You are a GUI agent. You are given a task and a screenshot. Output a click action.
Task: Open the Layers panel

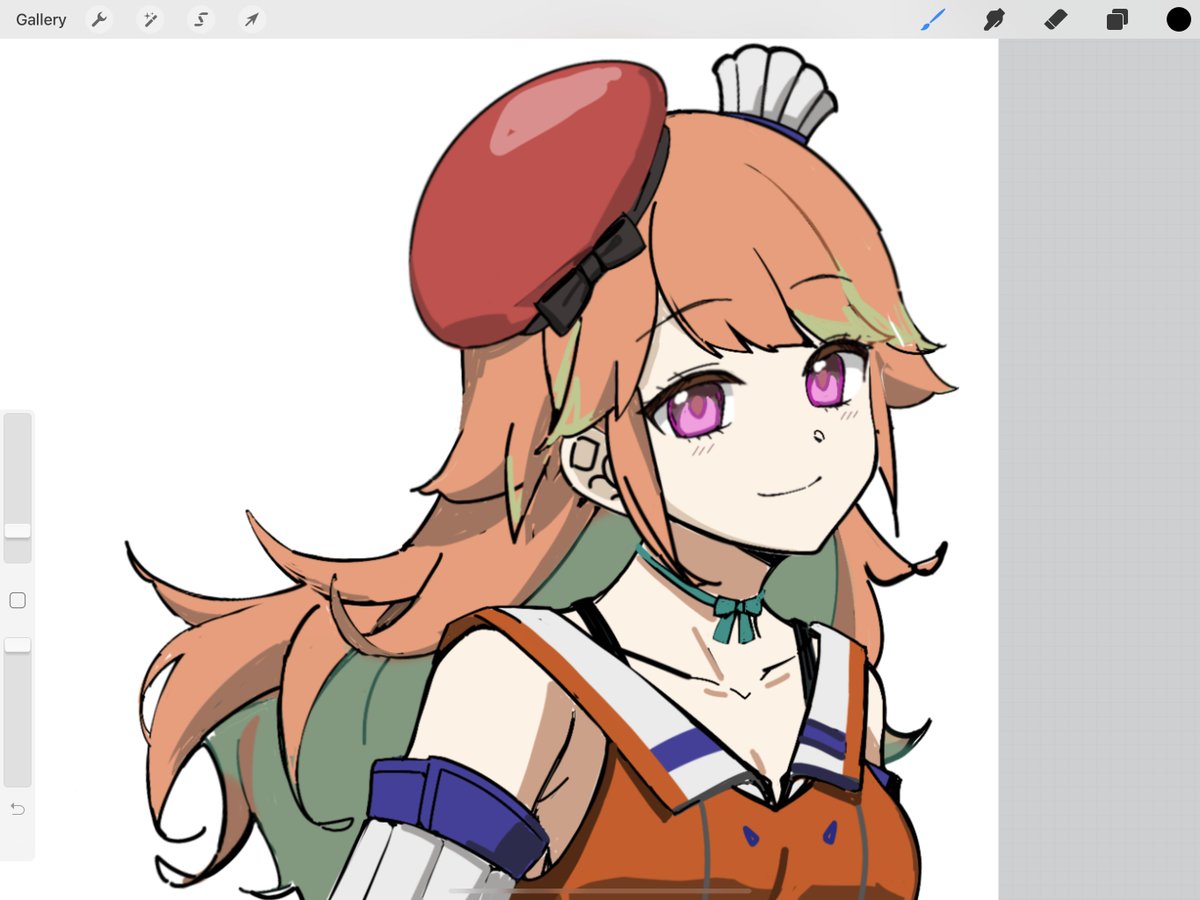(1117, 19)
